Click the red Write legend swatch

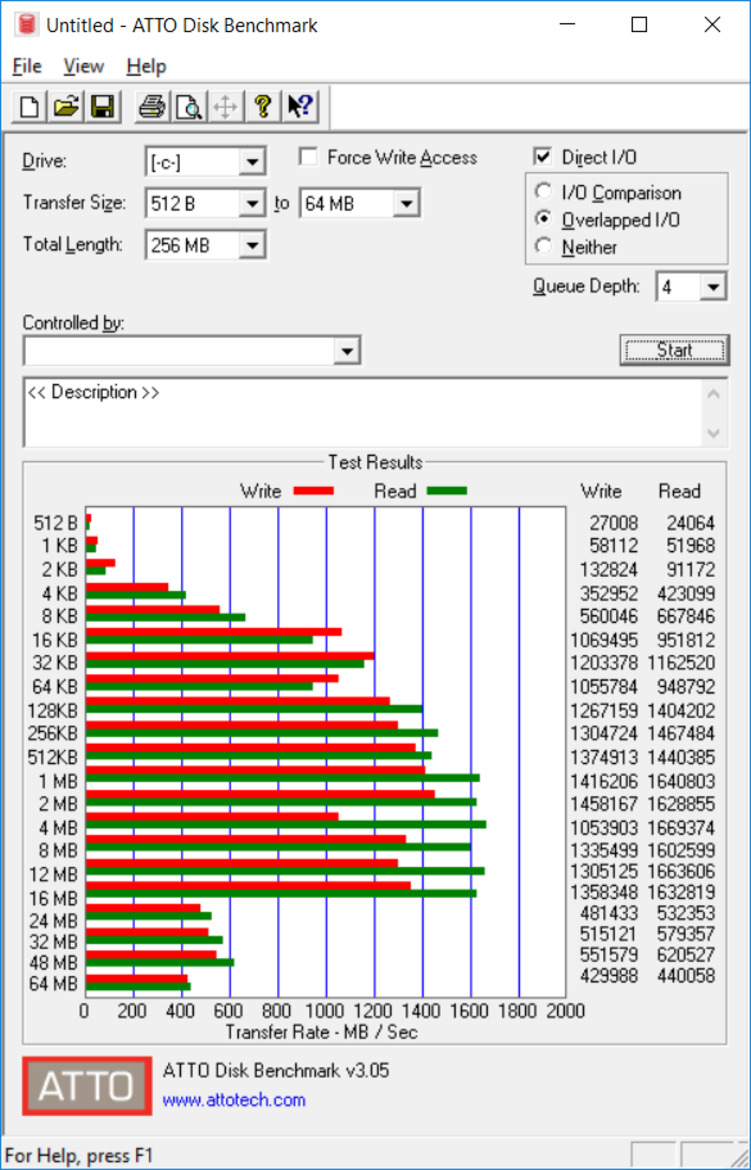click(x=314, y=491)
